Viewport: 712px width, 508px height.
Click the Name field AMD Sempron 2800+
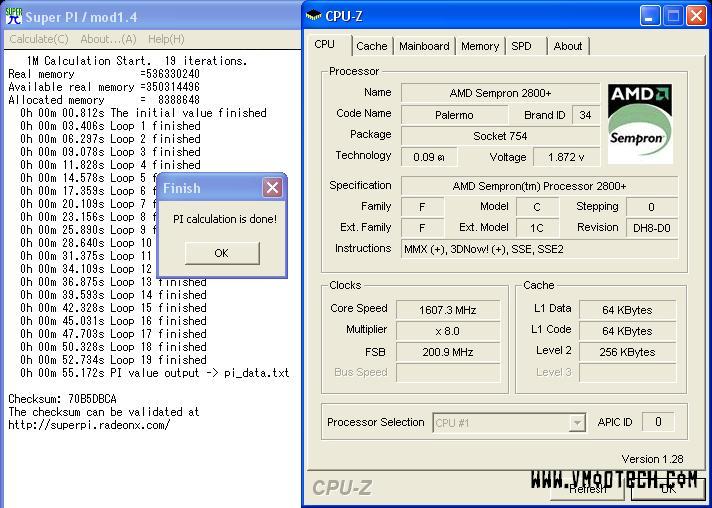pos(500,93)
